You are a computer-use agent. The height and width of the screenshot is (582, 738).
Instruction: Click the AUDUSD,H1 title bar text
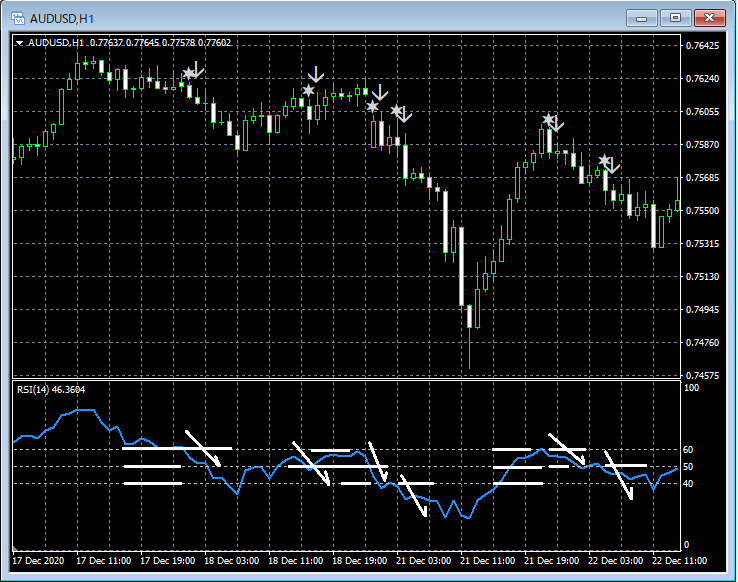pyautogui.click(x=62, y=19)
